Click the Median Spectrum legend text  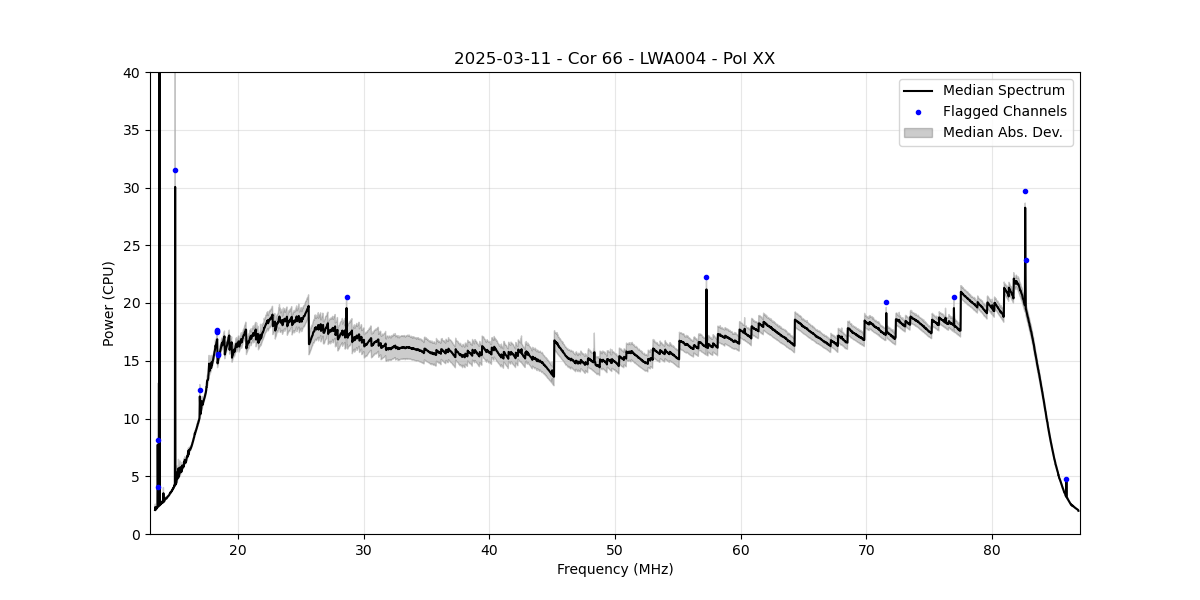1004,91
